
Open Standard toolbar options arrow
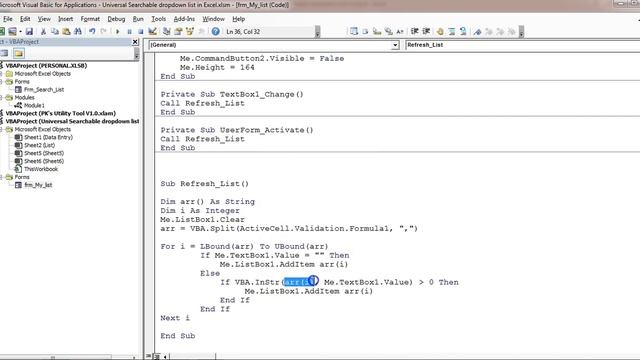317,32
